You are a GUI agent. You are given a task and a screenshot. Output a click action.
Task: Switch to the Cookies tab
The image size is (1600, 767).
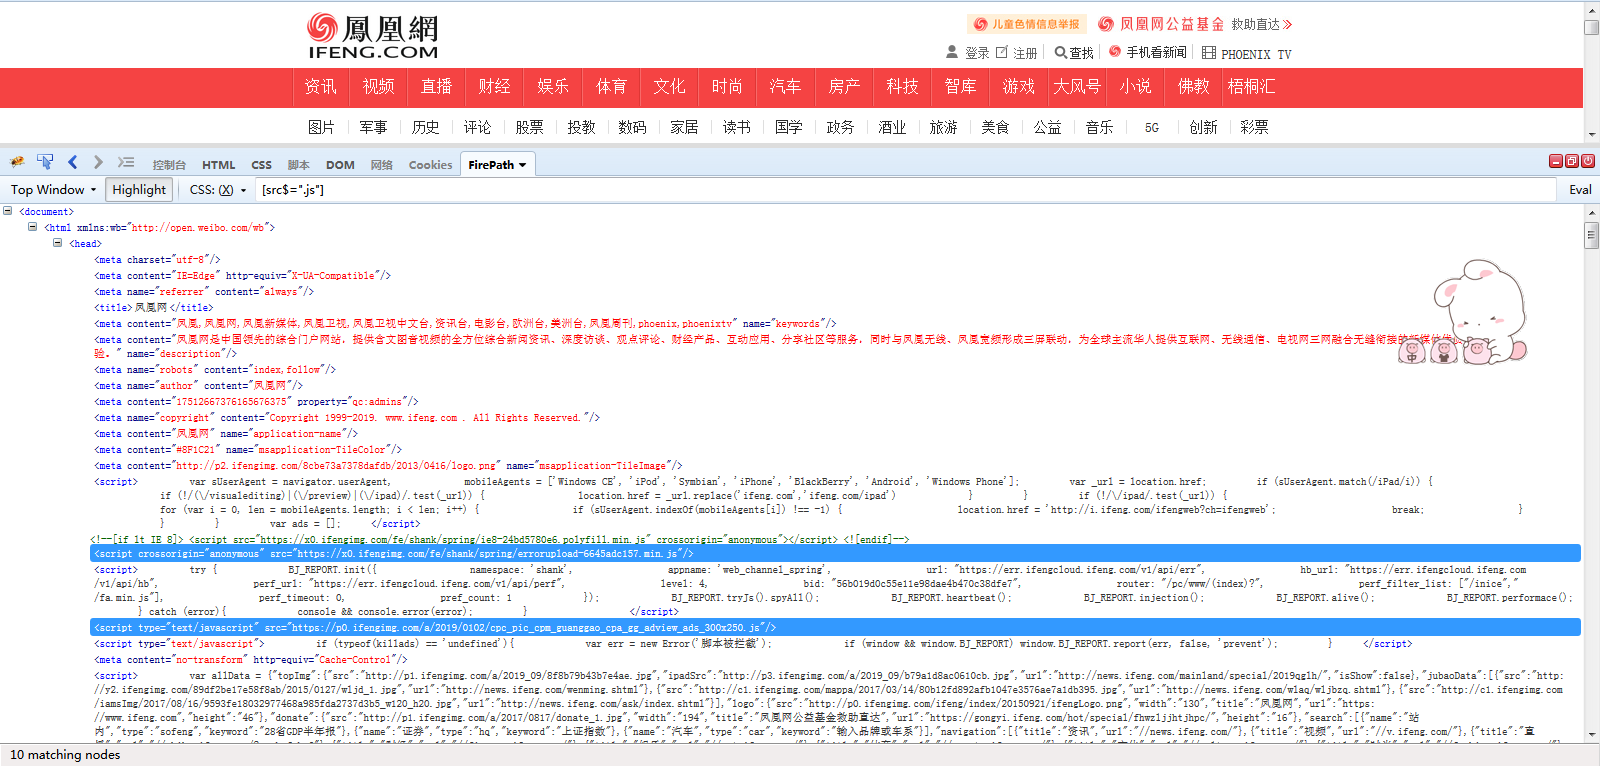click(x=430, y=165)
